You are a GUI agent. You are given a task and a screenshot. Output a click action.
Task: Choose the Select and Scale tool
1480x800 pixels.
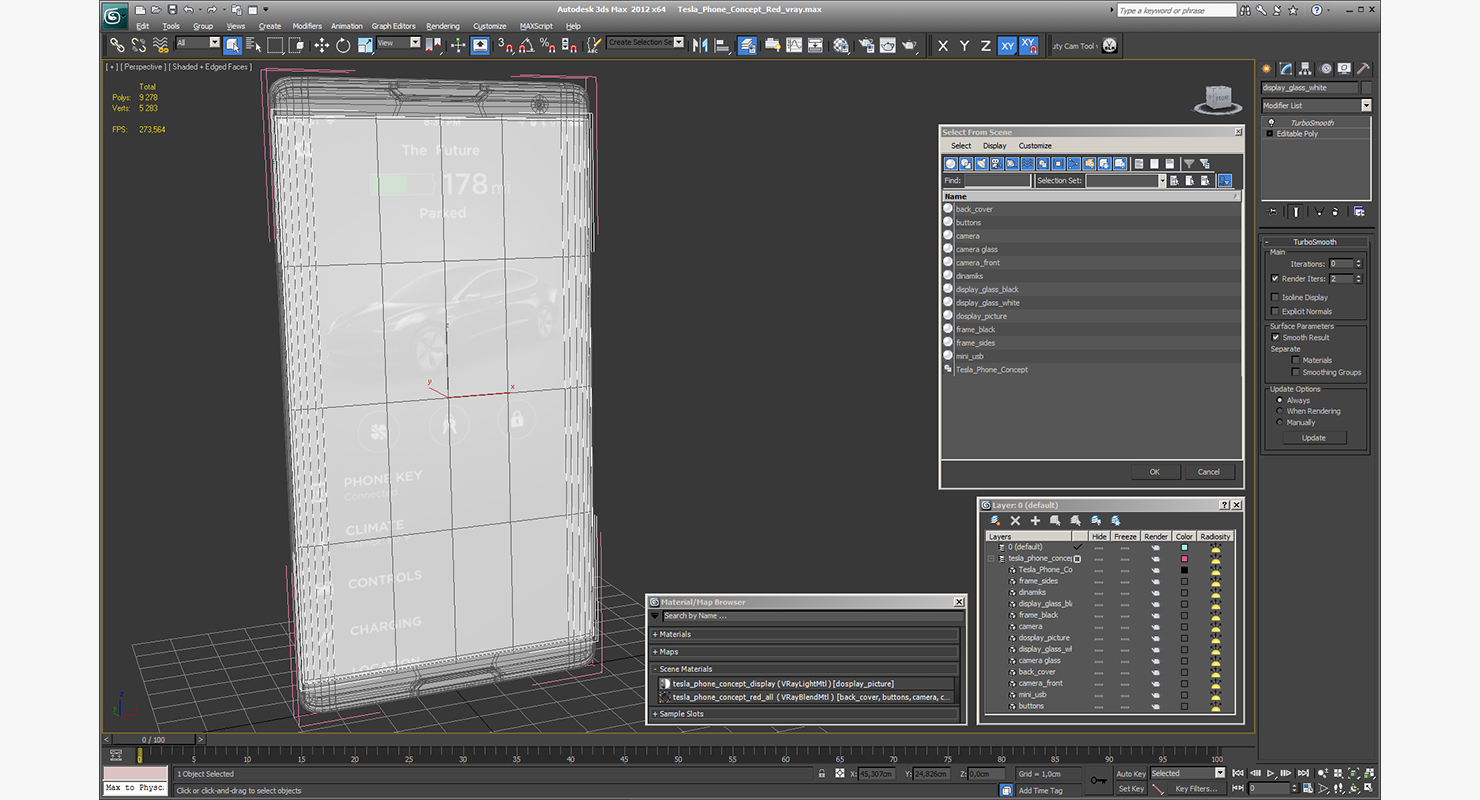click(365, 45)
